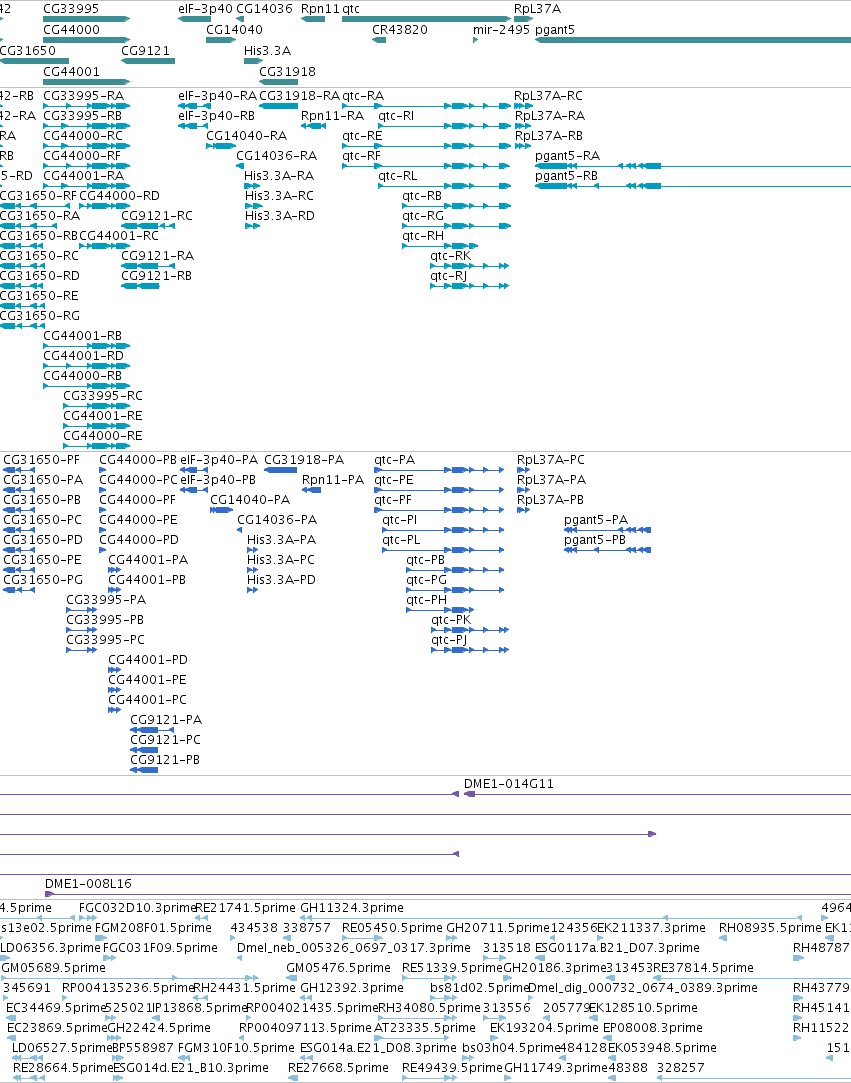Click protein pgant5-PB label
This screenshot has width=851, height=1083.
coord(595,539)
